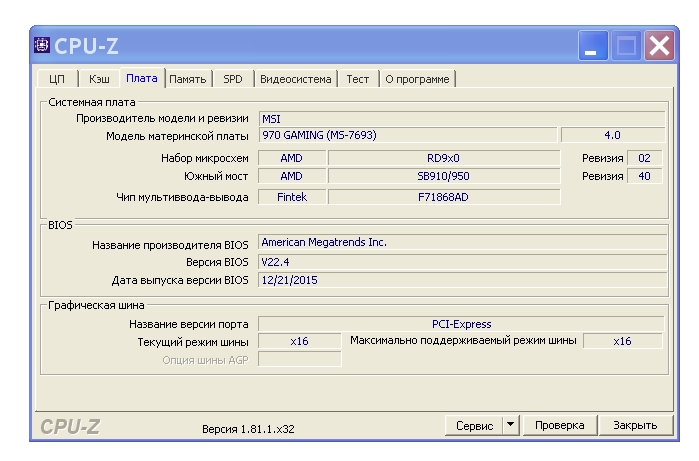Select the Плата tab

click(x=142, y=78)
